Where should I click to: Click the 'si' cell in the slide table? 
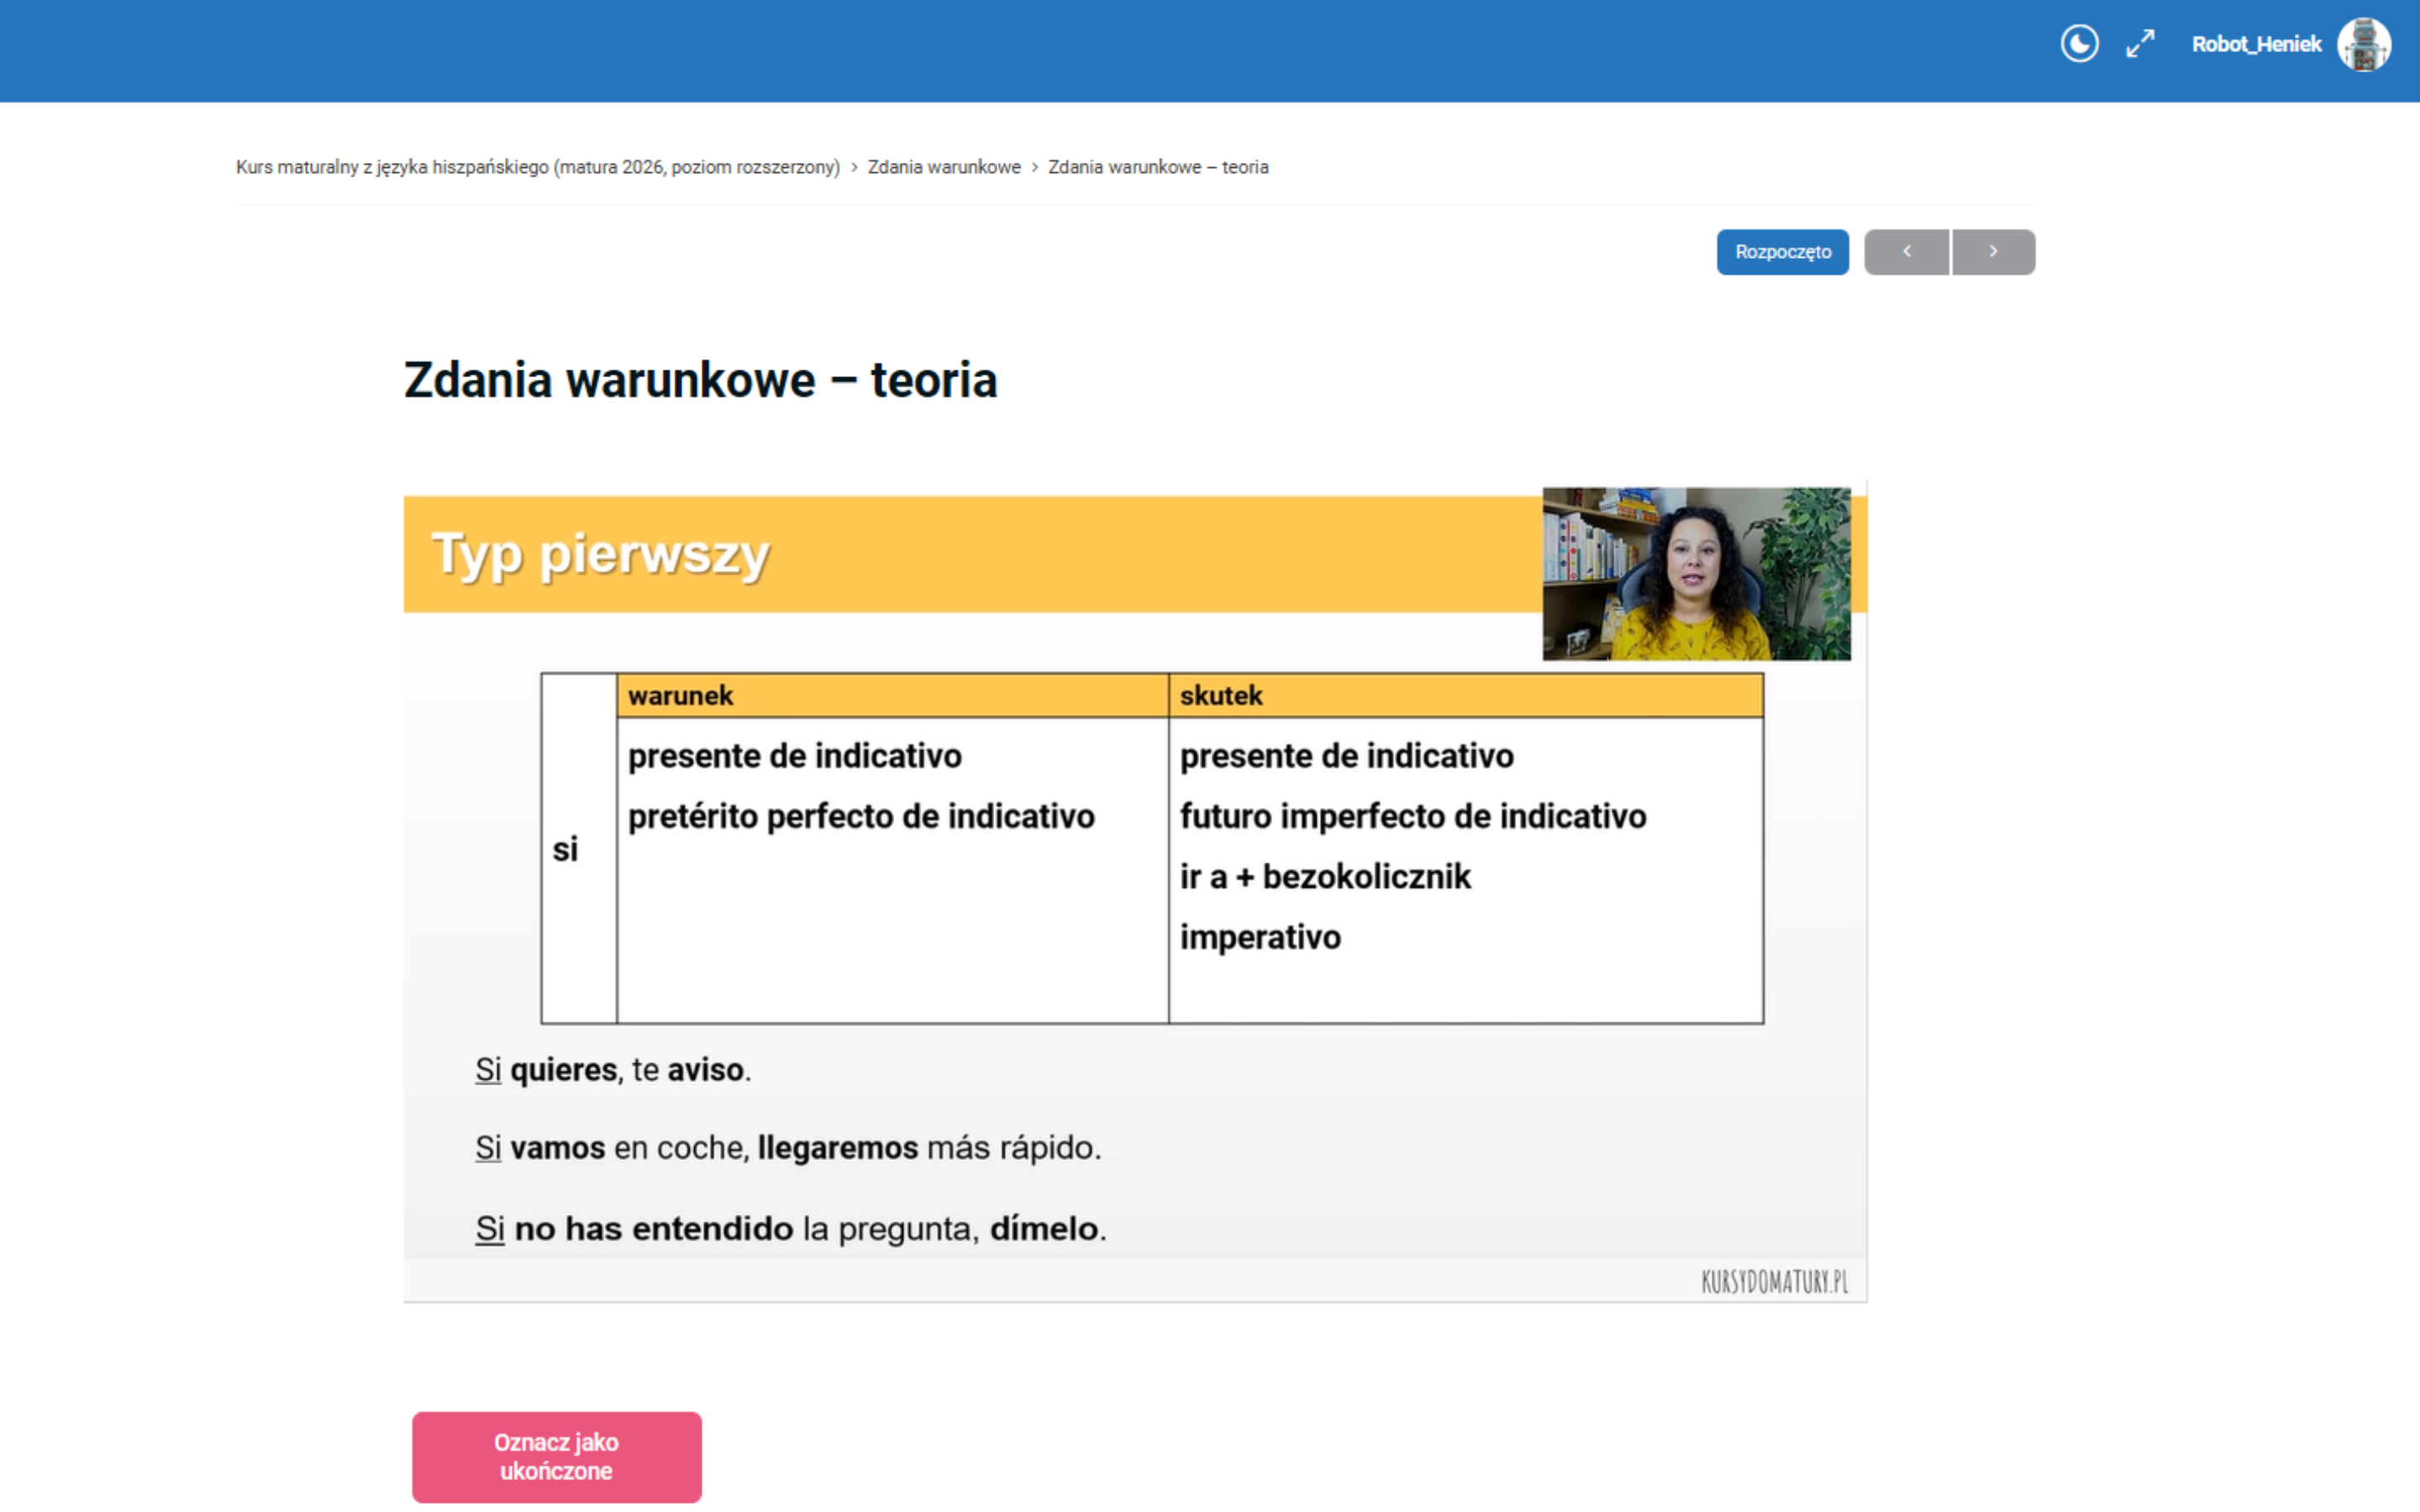point(566,850)
